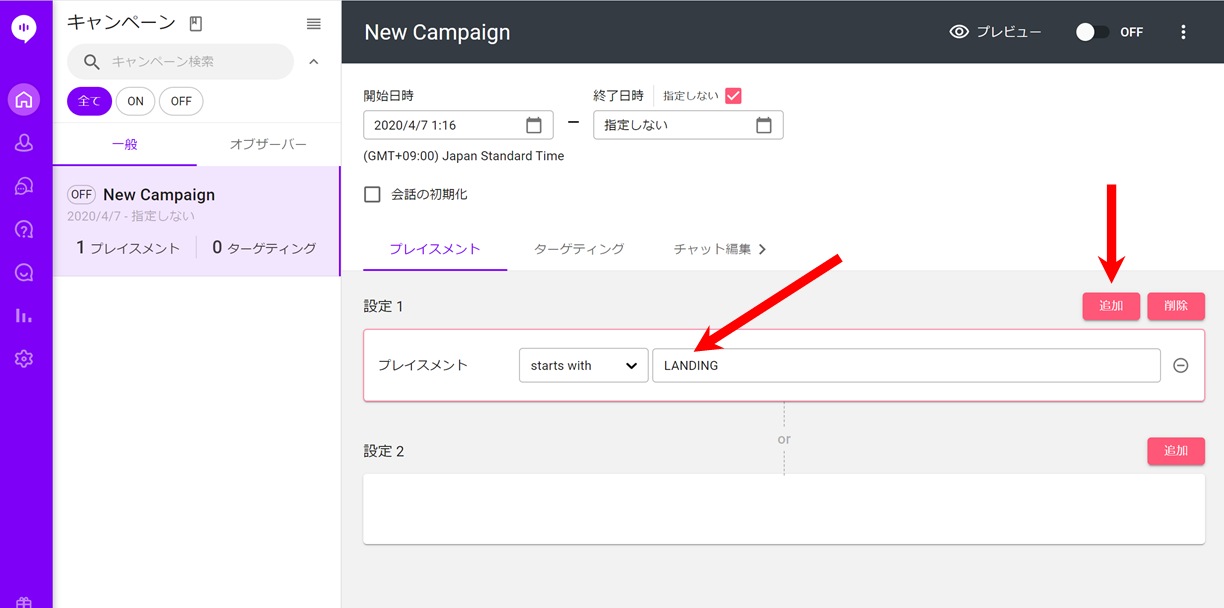Image resolution: width=1224 pixels, height=608 pixels.
Task: Click the 追加 button for 設定 1
Action: 1111,306
